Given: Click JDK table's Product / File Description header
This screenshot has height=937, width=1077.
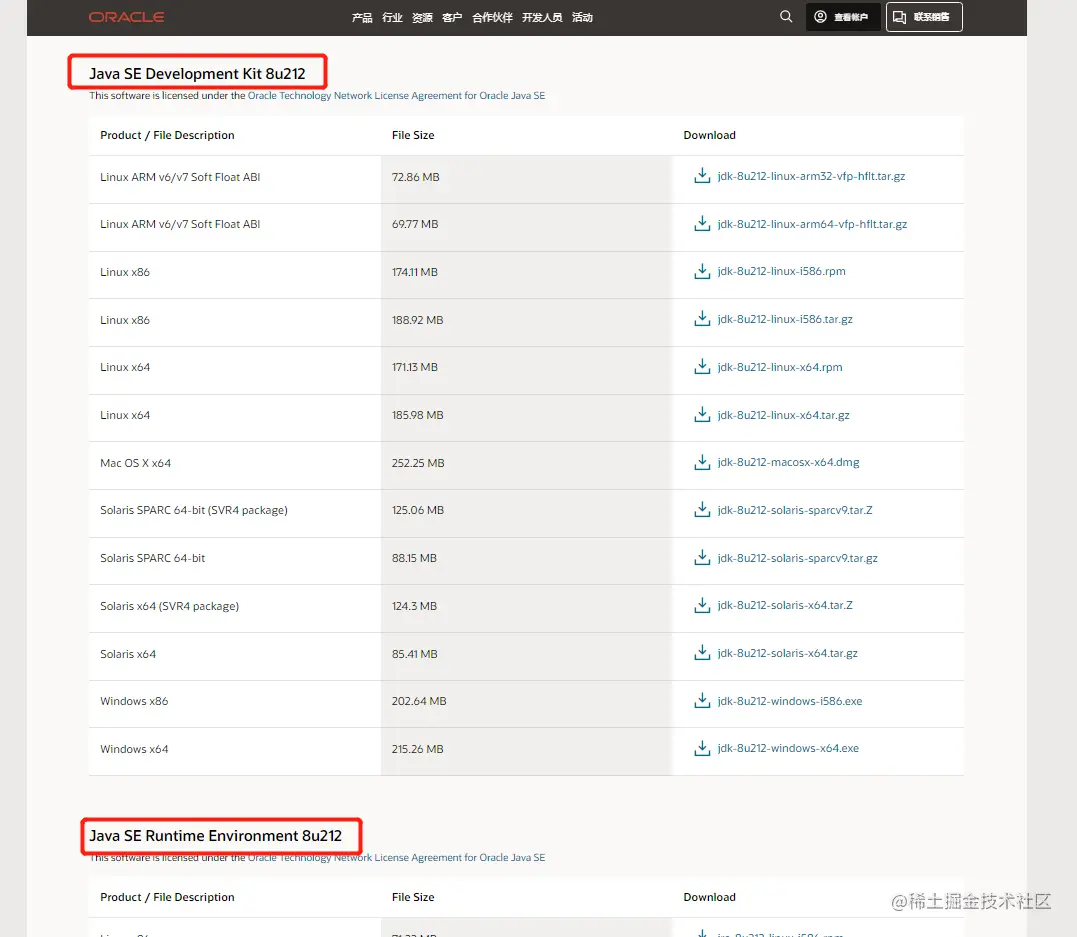Looking at the screenshot, I should [167, 135].
